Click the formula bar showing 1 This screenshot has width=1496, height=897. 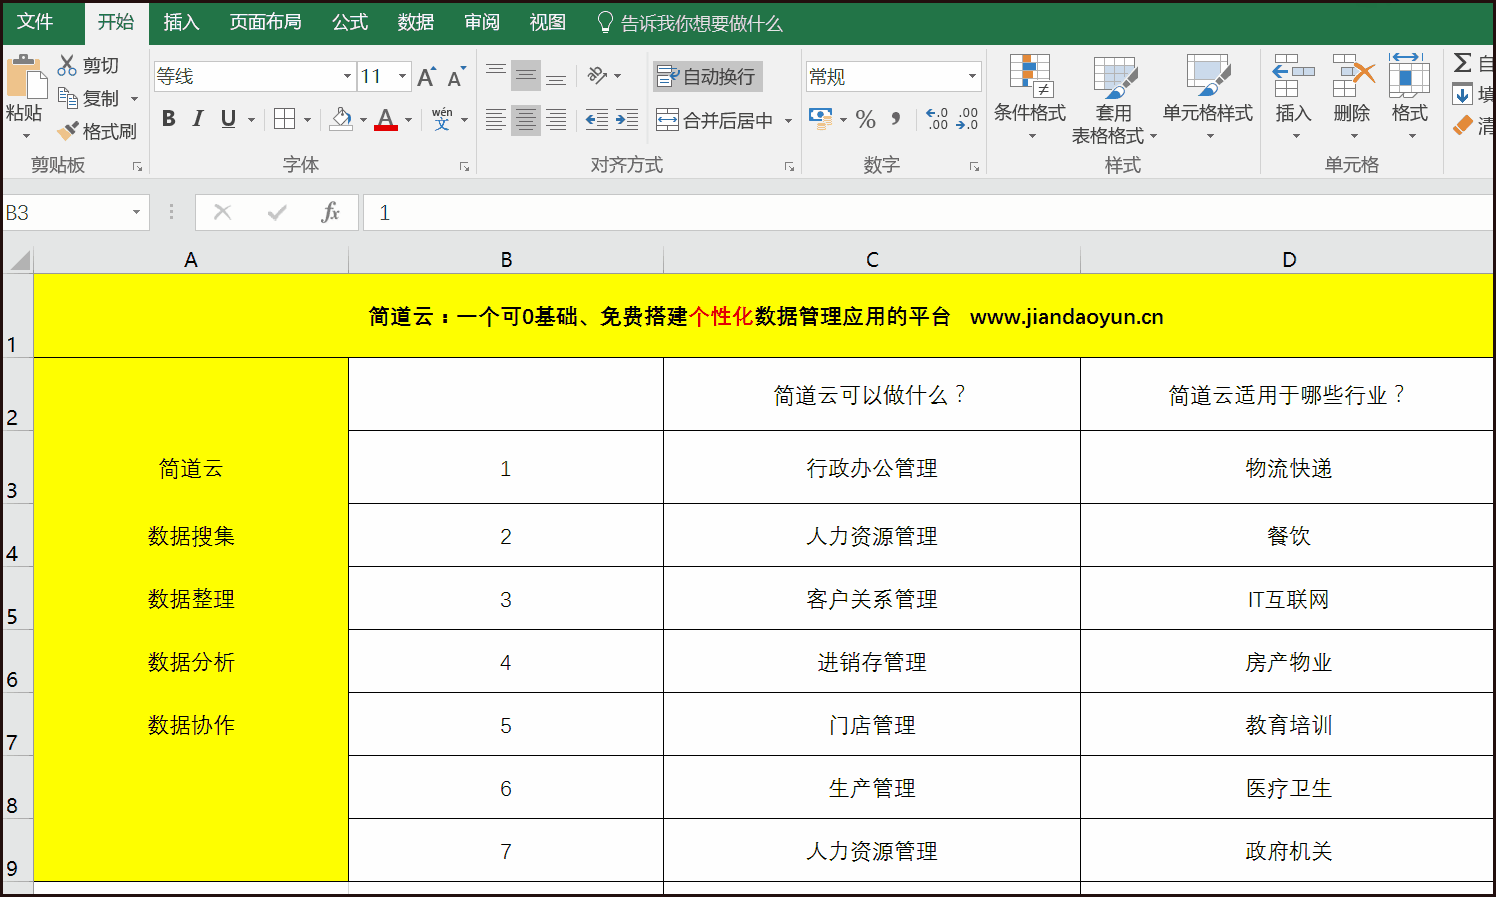[928, 212]
